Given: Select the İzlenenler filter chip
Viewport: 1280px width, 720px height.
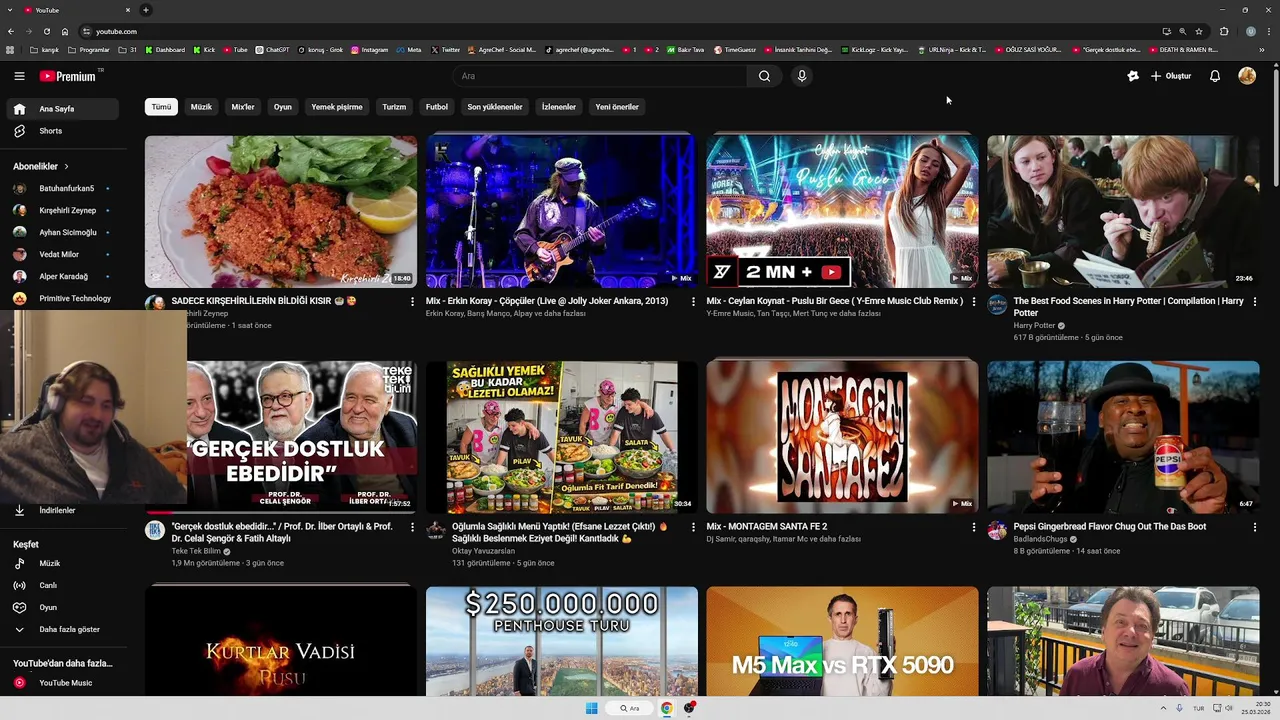Looking at the screenshot, I should pyautogui.click(x=559, y=107).
